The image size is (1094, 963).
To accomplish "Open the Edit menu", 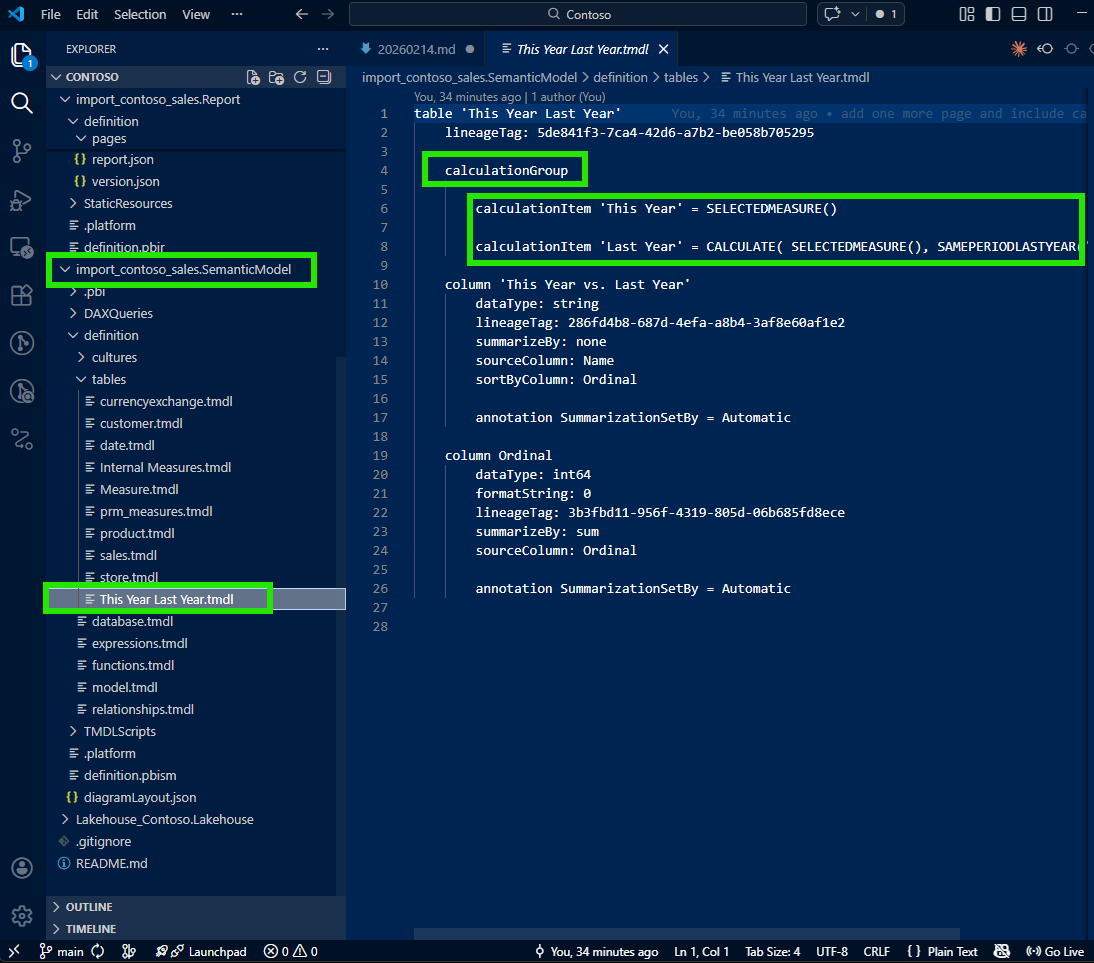I will click(87, 14).
